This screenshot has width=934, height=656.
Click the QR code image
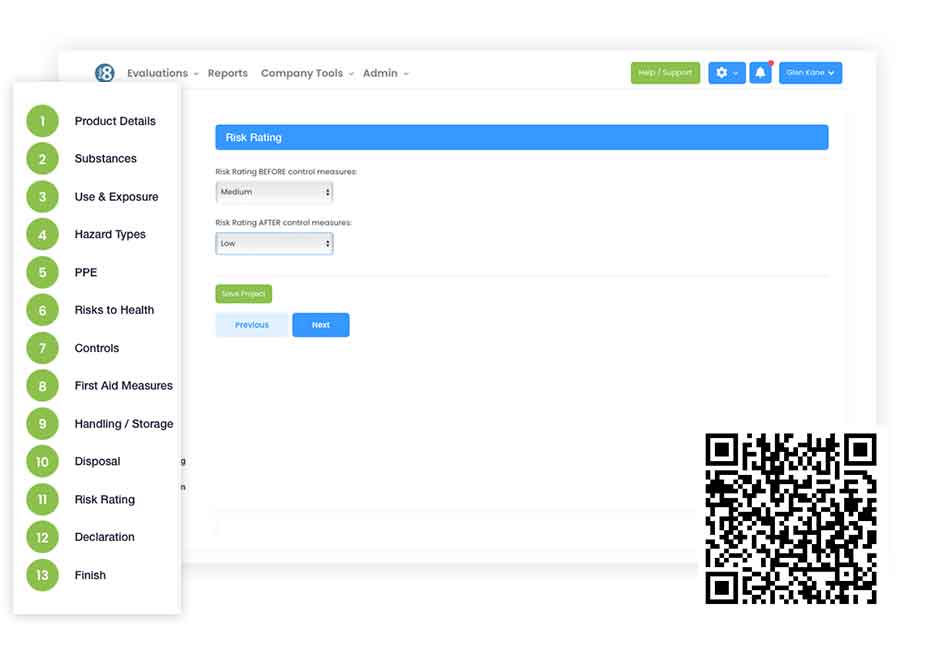[791, 518]
